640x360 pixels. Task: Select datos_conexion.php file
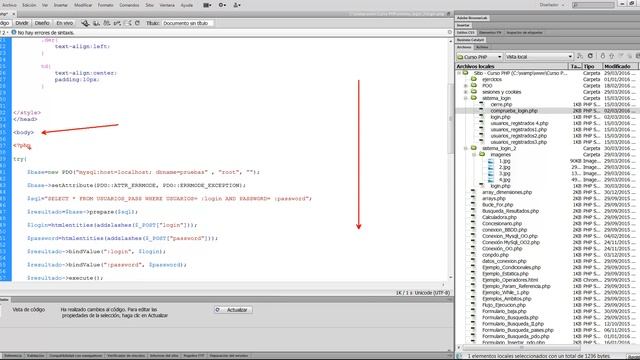point(504,261)
